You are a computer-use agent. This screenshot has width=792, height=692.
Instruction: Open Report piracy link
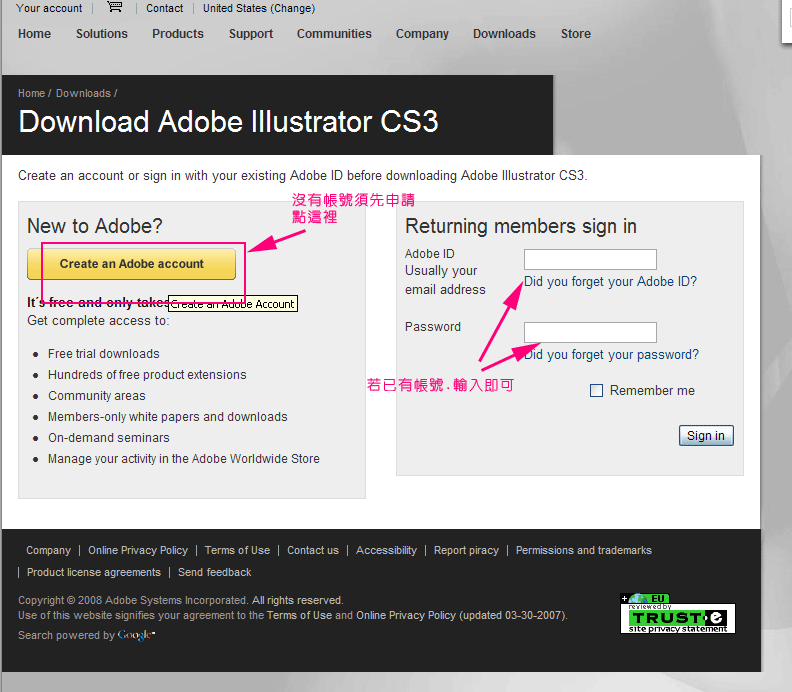(x=466, y=550)
